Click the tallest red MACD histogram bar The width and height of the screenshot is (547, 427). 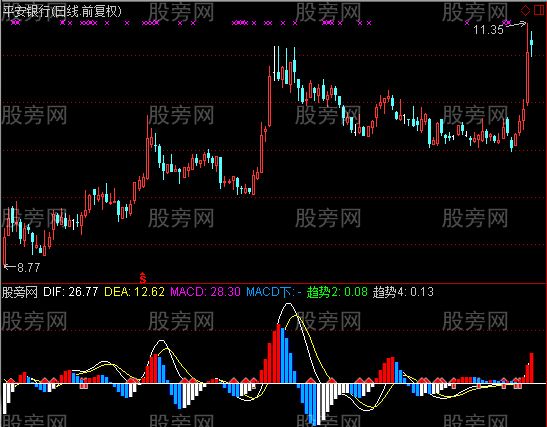coord(278,353)
